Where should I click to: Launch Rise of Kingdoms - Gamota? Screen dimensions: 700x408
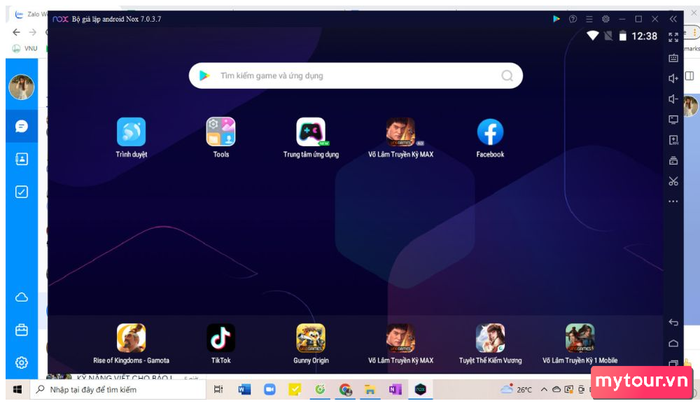coord(131,338)
